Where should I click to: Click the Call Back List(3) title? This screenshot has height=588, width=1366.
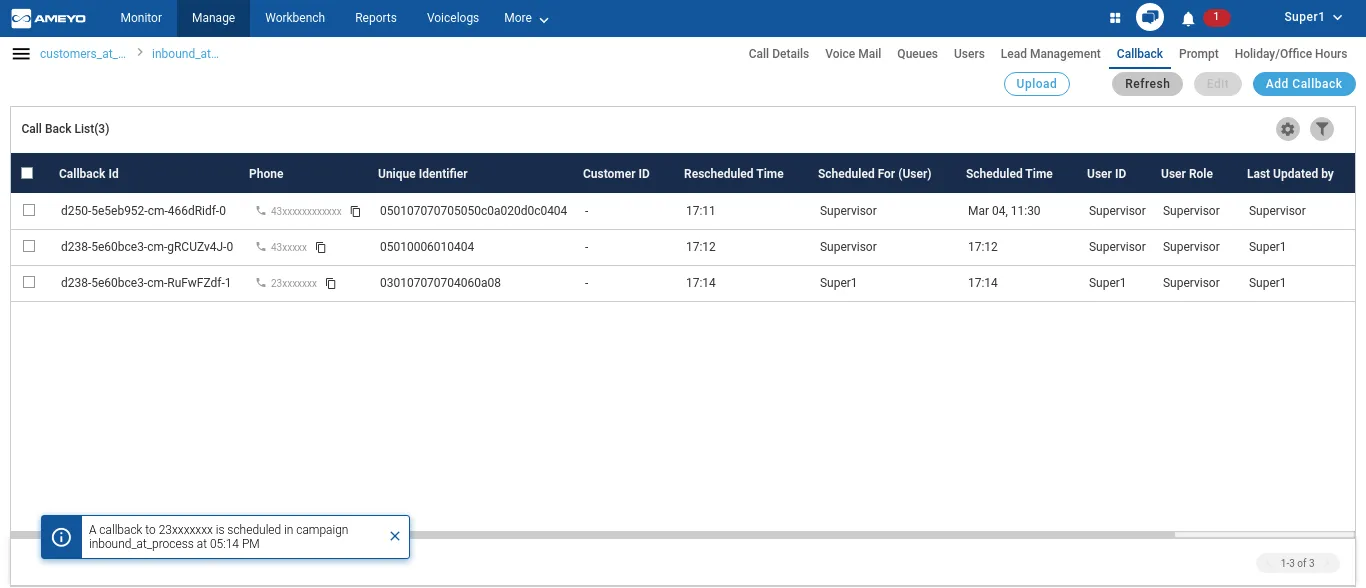coord(65,129)
